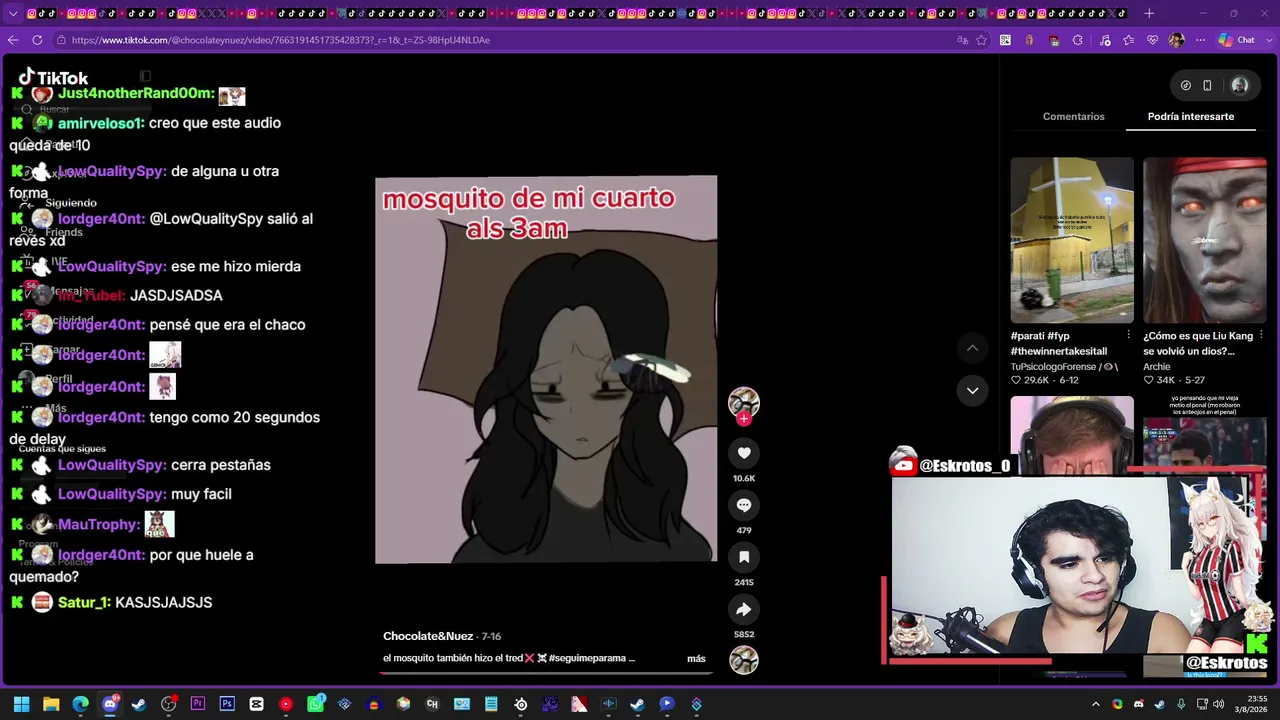This screenshot has width=1280, height=720.
Task: Open the TikTok profile avatar menu
Action: tap(1240, 85)
